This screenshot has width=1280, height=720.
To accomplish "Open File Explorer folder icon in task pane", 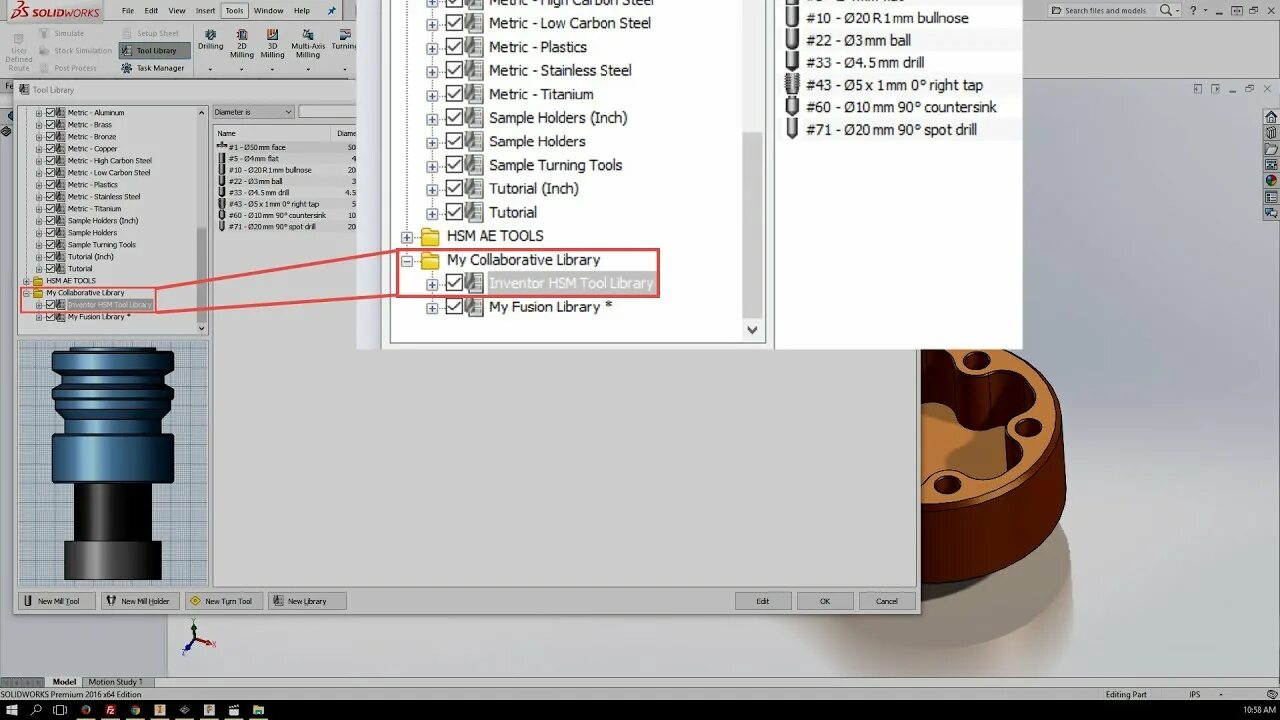I will pos(1271,149).
